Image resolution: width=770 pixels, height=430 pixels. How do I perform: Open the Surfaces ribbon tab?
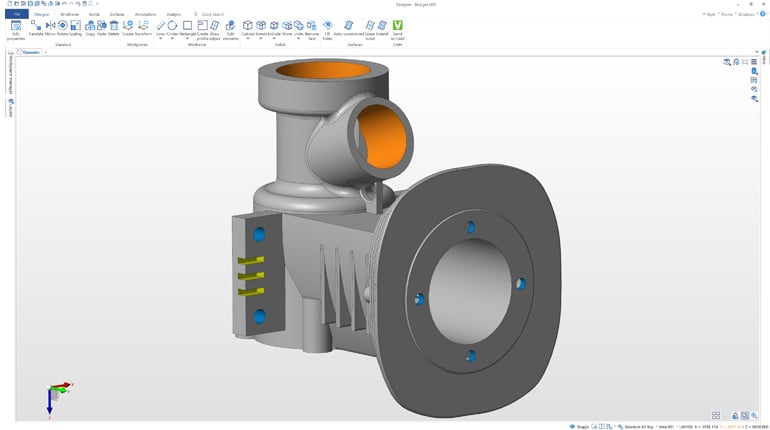click(x=117, y=14)
